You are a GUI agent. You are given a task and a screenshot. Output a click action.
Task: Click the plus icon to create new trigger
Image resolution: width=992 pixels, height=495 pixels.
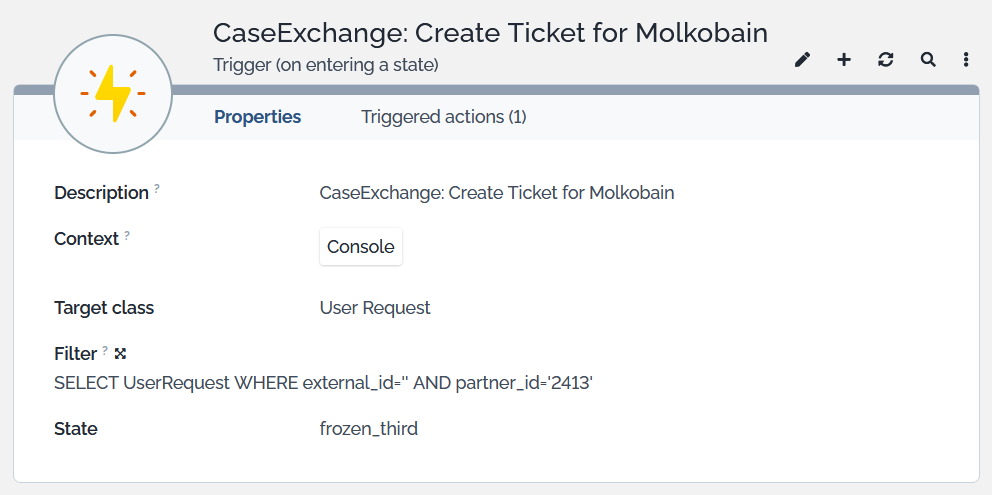click(x=844, y=60)
